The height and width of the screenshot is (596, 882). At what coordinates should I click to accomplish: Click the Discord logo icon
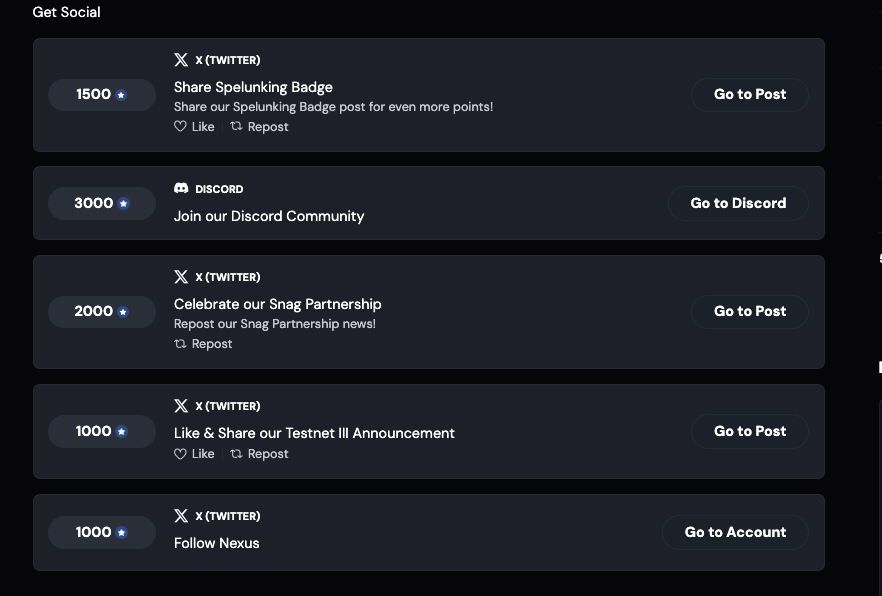(181, 188)
